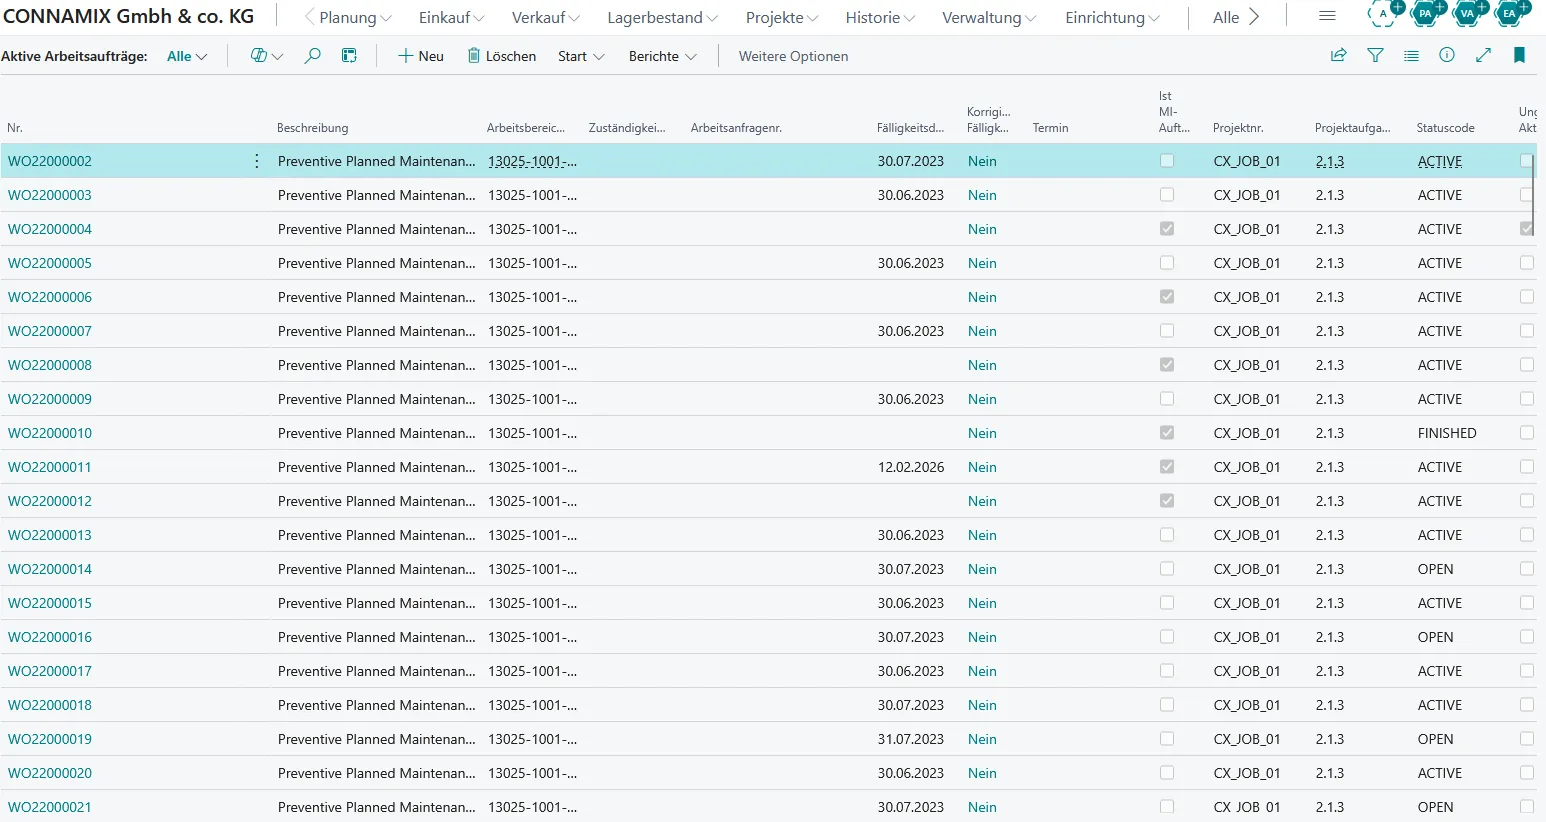Viewport: 1546px width, 822px height.
Task: Toggle Ist MI-Auft. checkbox for WO22000006
Action: (x=1167, y=297)
